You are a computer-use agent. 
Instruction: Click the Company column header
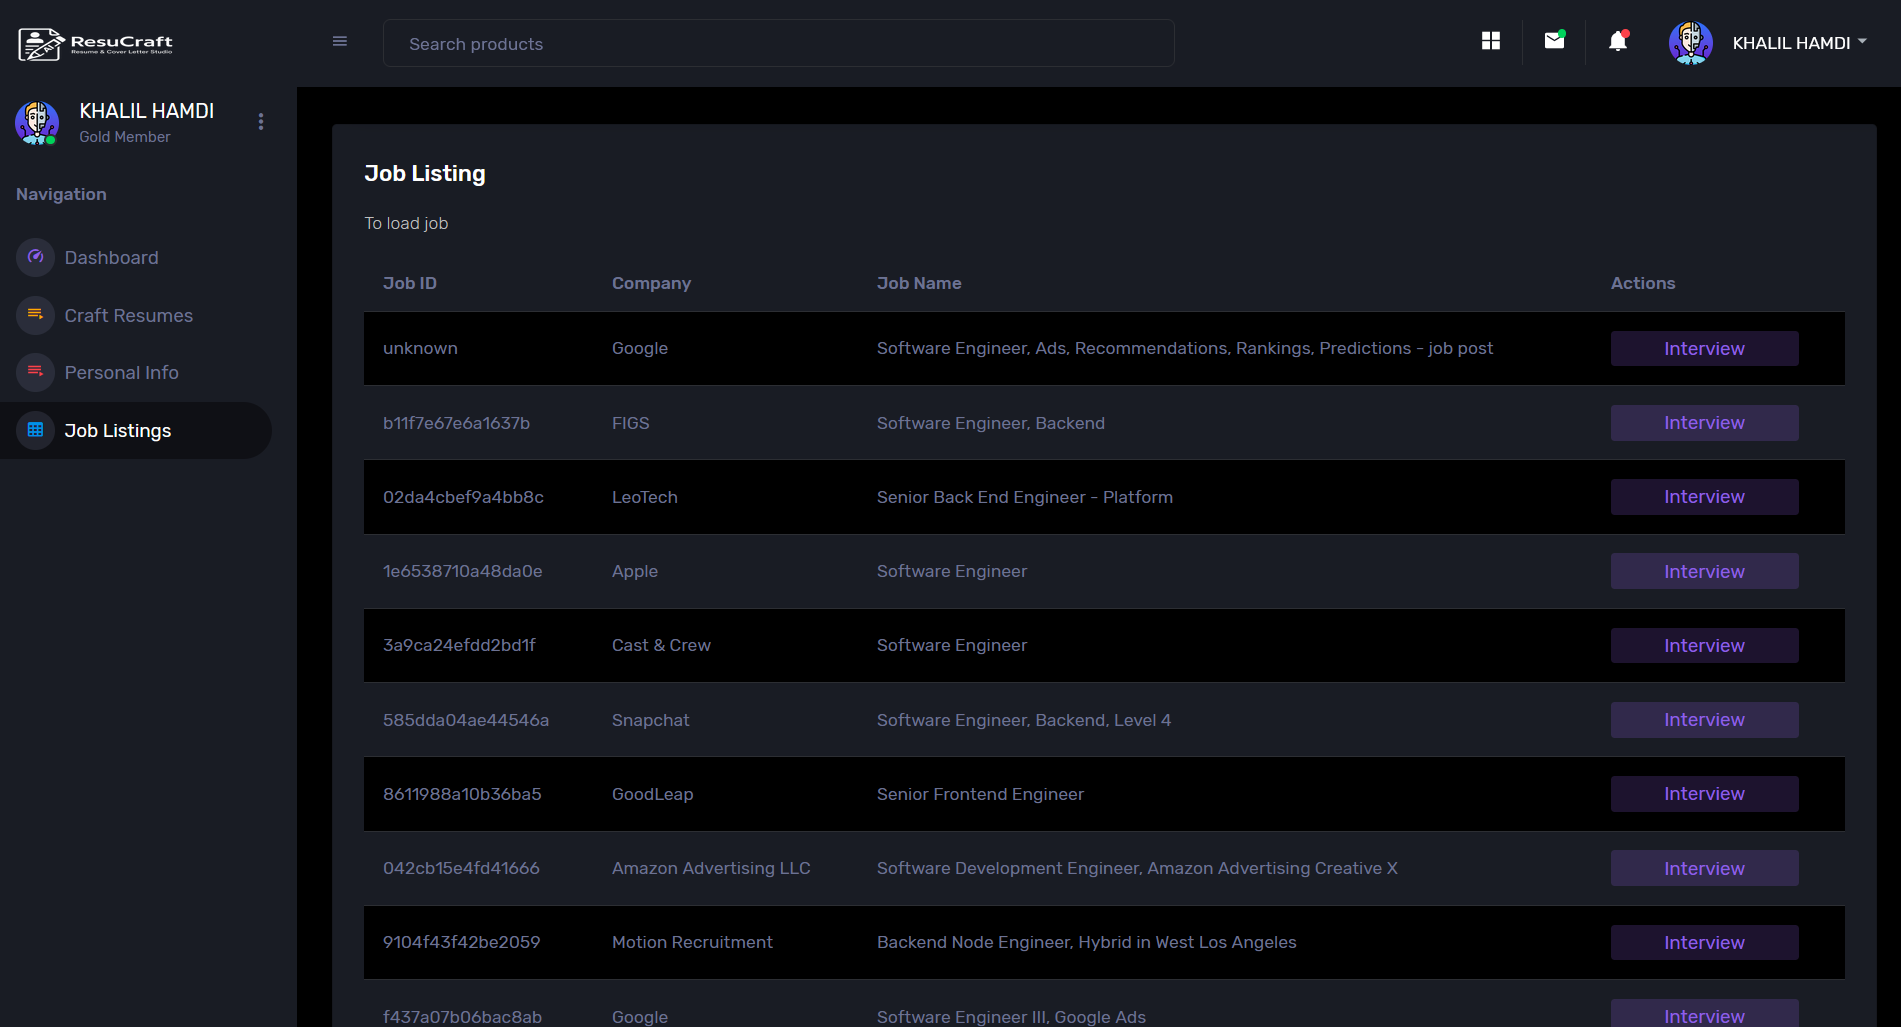click(x=651, y=283)
